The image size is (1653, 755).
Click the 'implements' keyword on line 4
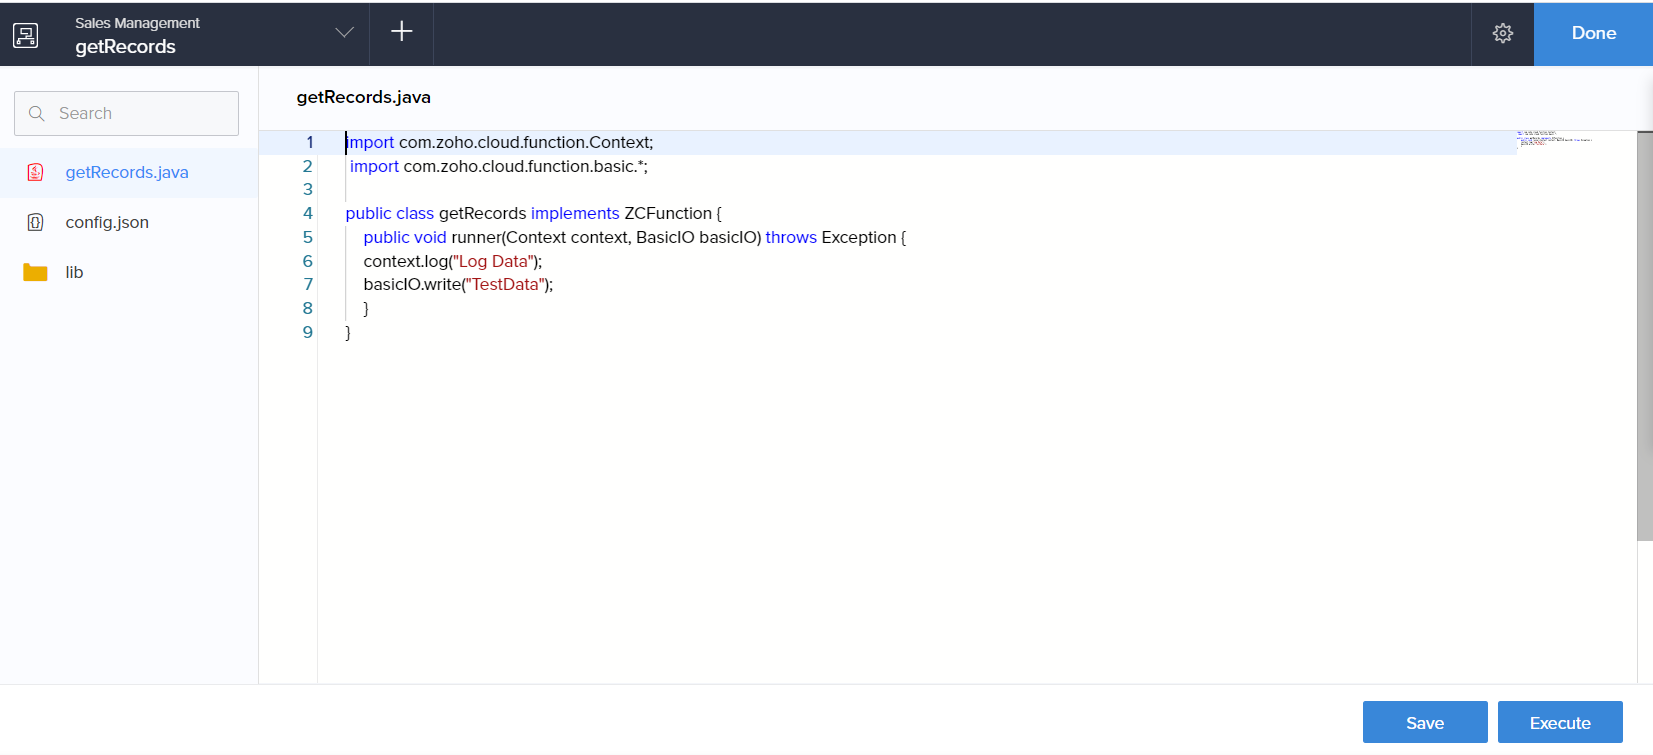click(x=575, y=213)
